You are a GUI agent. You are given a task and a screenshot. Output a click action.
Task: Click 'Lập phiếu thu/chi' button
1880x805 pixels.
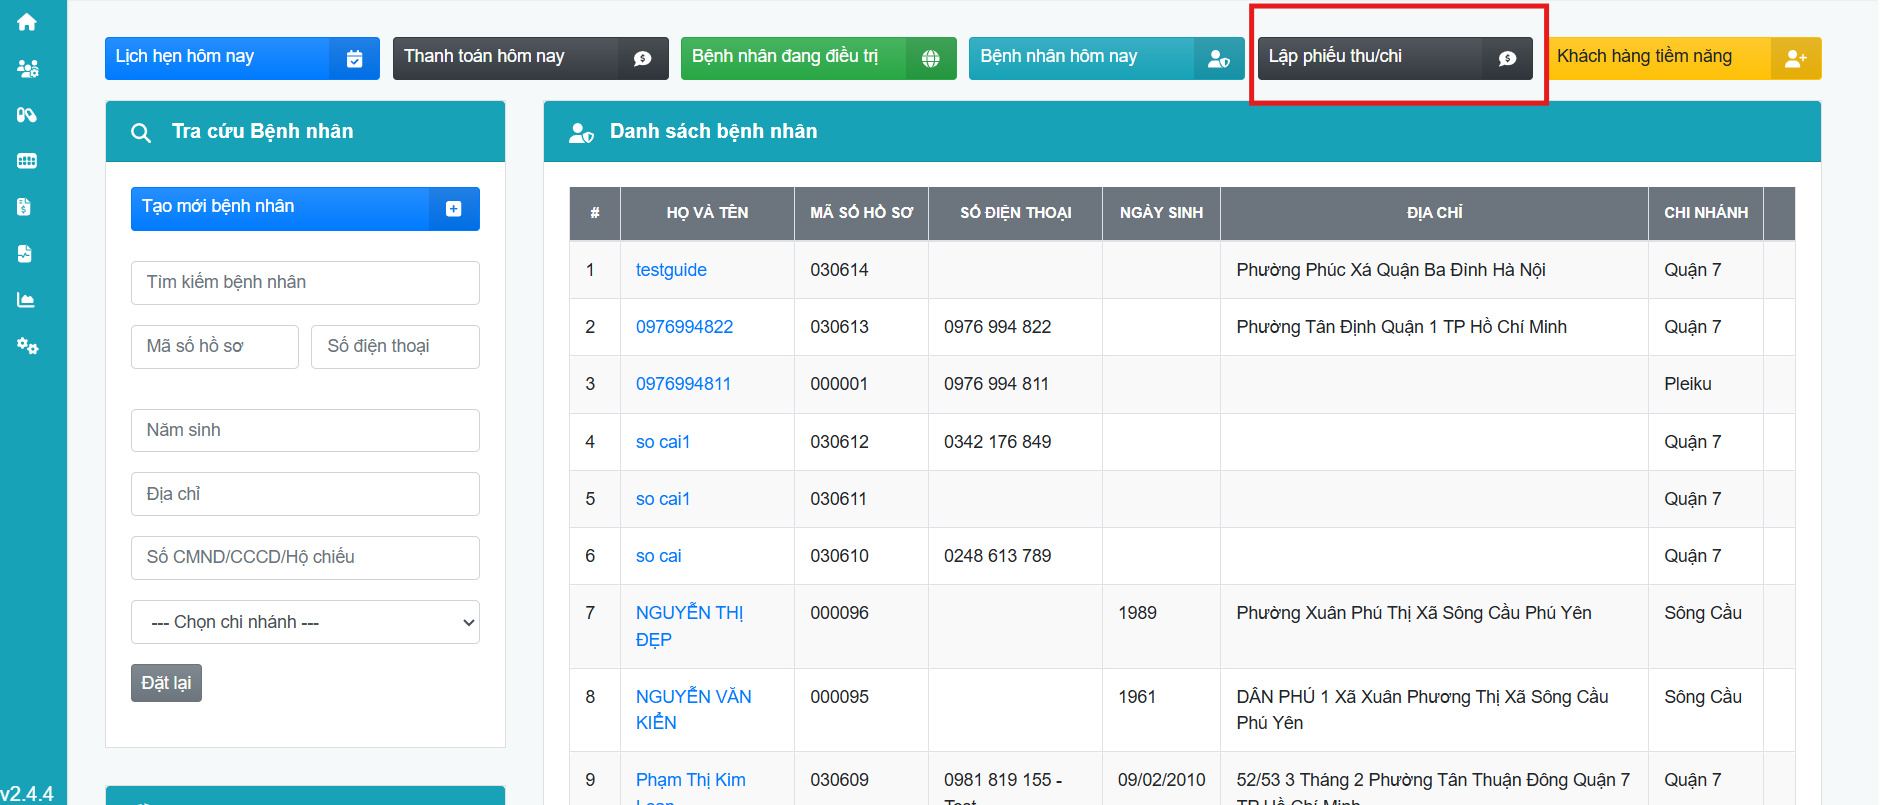point(1394,58)
